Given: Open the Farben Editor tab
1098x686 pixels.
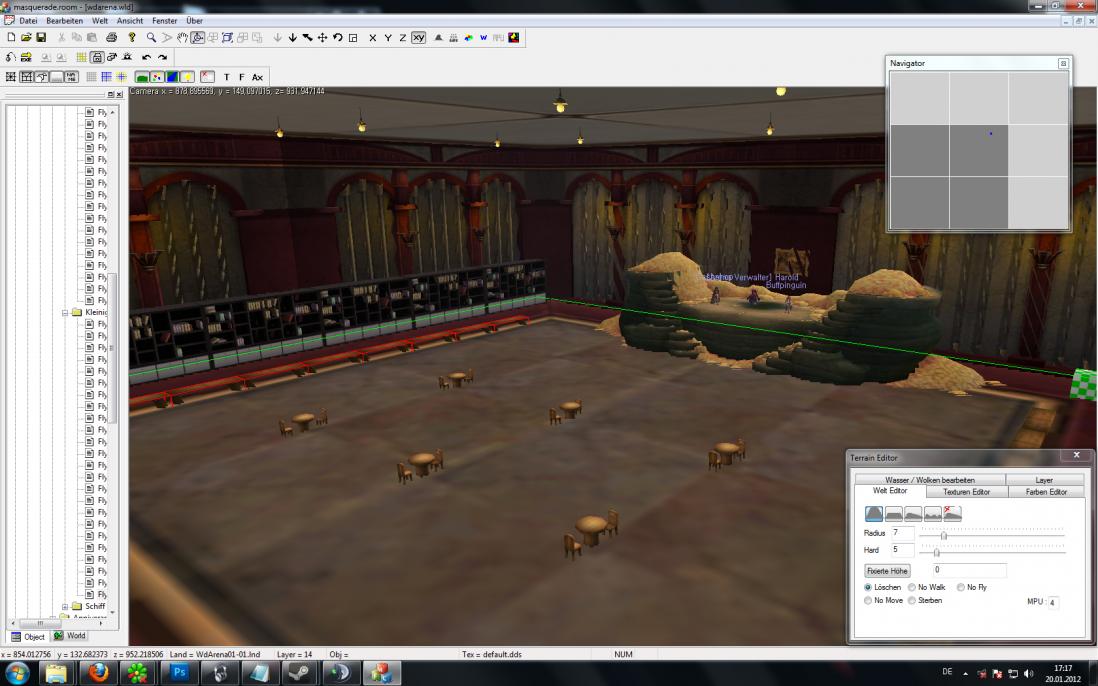Looking at the screenshot, I should [x=1045, y=492].
